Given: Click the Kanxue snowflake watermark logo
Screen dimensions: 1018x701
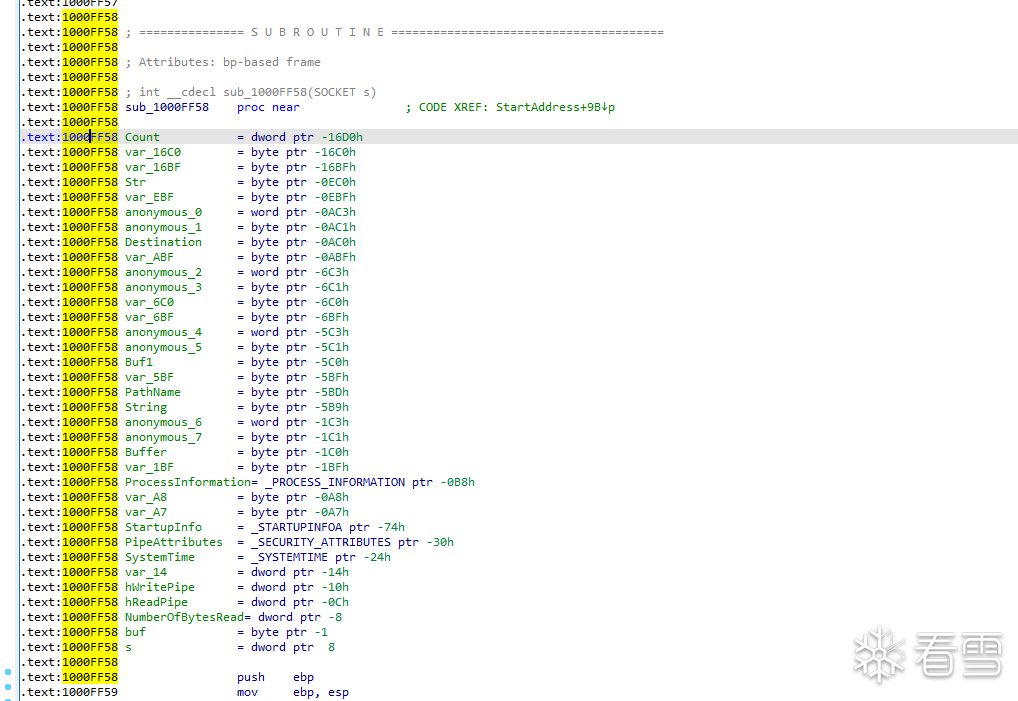Looking at the screenshot, I should coord(880,655).
